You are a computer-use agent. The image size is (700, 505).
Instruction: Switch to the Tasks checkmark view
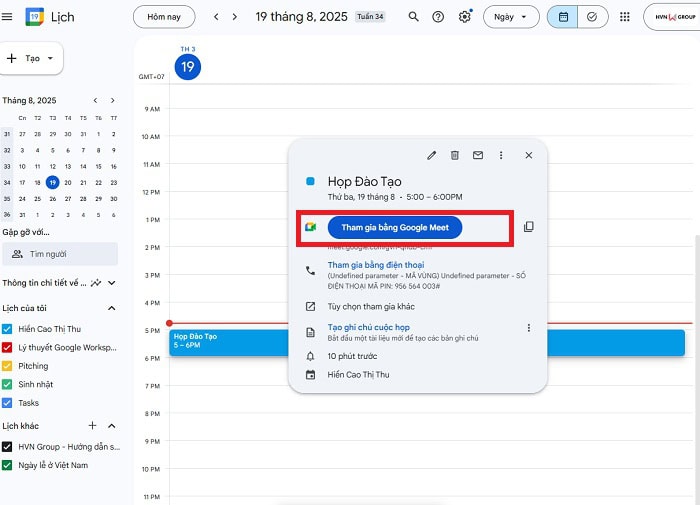tap(592, 17)
